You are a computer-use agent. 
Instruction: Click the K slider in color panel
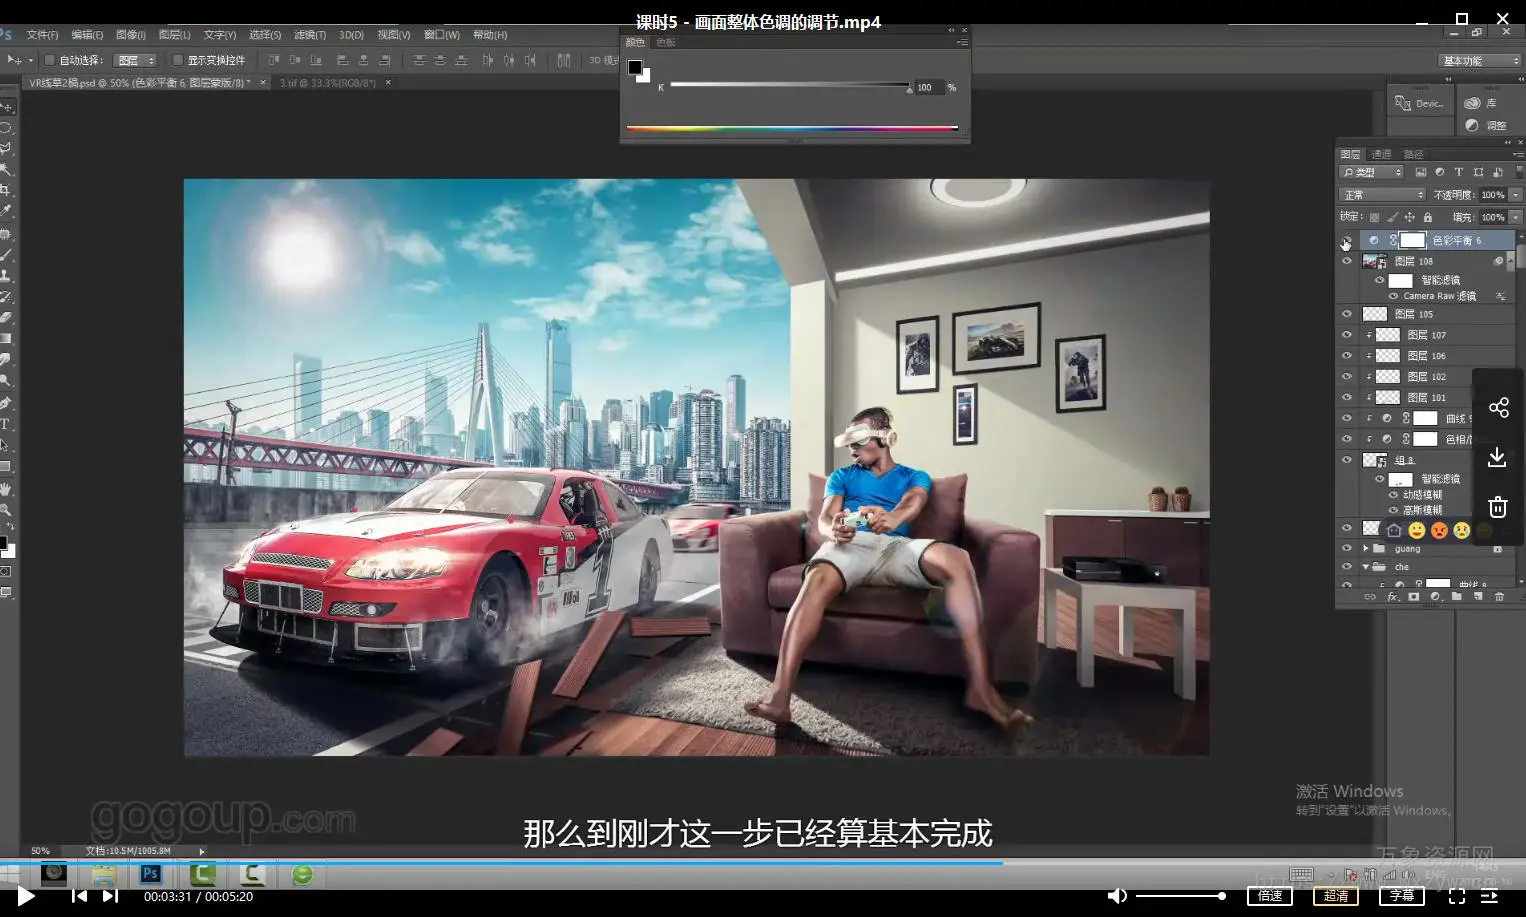pos(789,86)
